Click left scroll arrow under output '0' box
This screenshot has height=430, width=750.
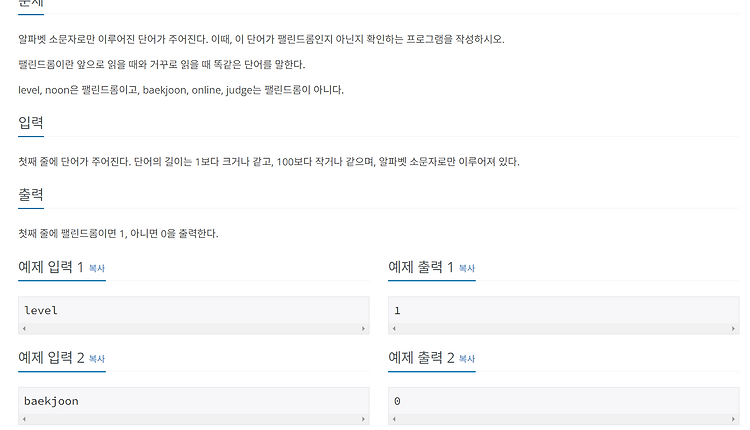394,419
